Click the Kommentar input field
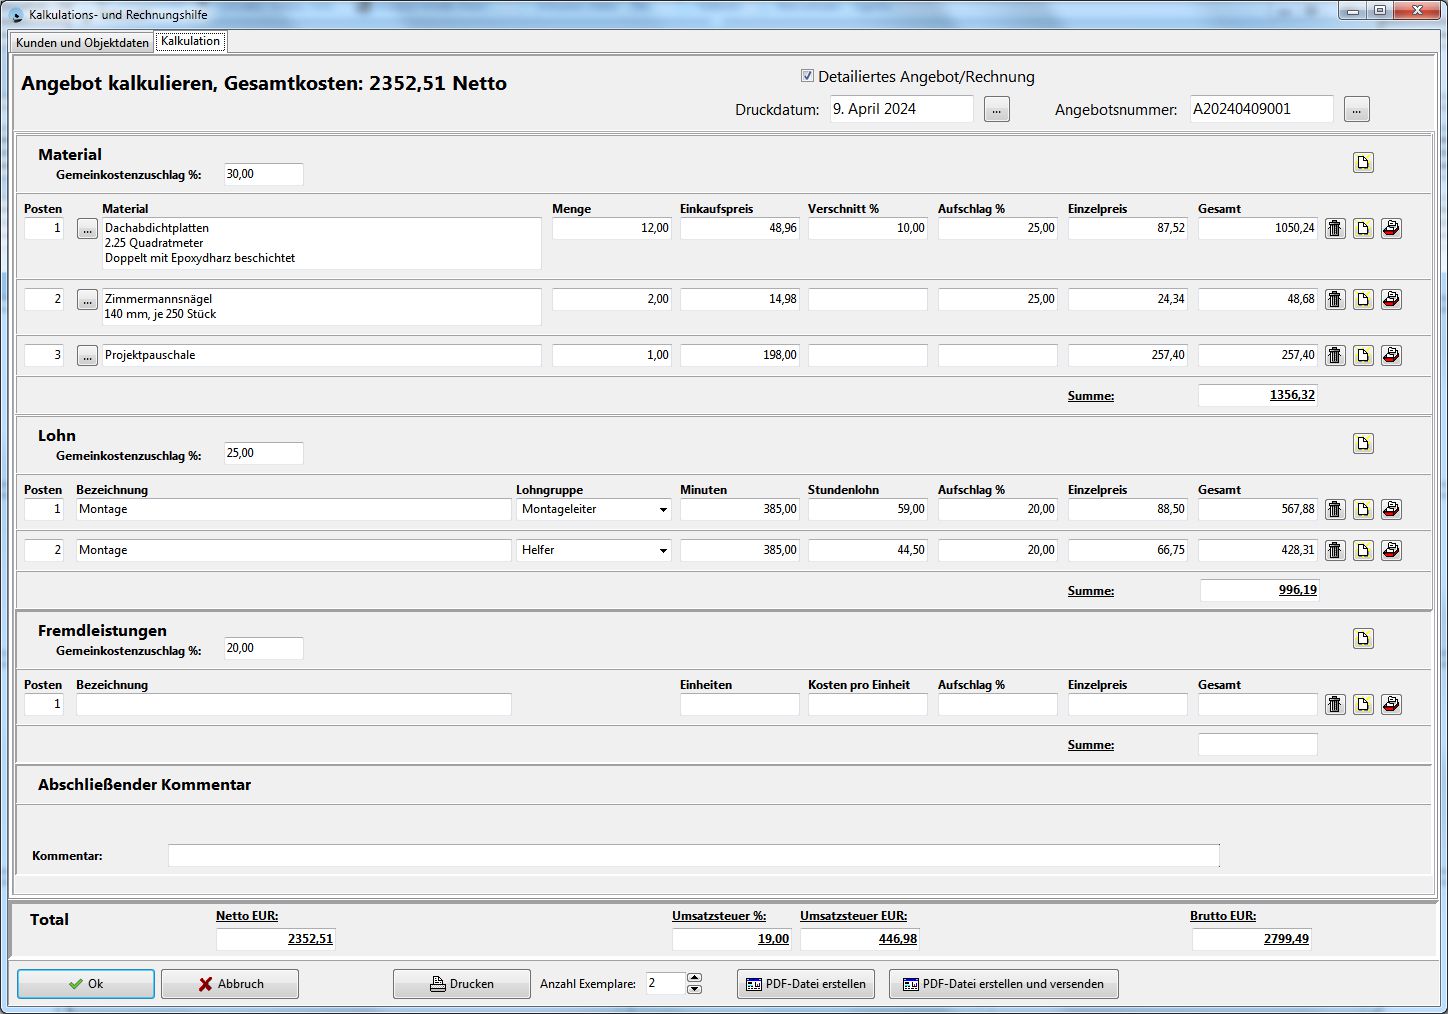The height and width of the screenshot is (1014, 1448). click(694, 855)
